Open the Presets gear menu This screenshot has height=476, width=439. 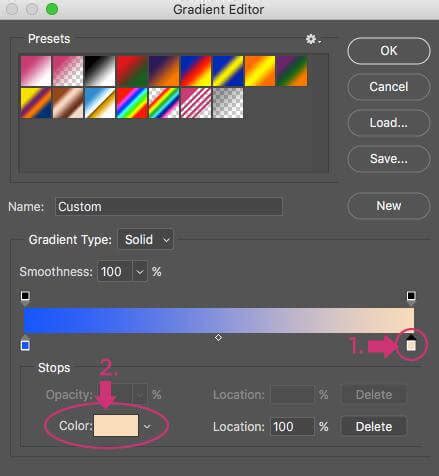point(313,39)
